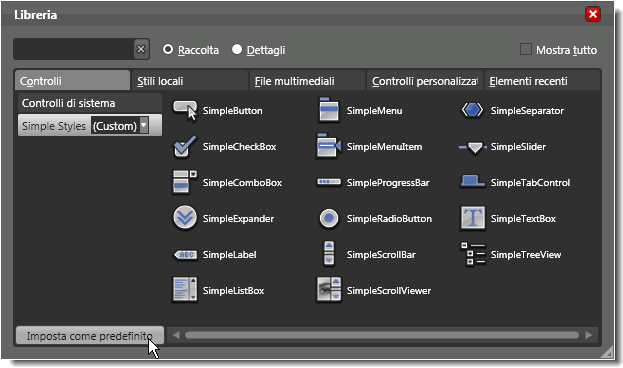Choose the SimpleExpander icon
Image resolution: width=623 pixels, height=368 pixels.
point(185,218)
